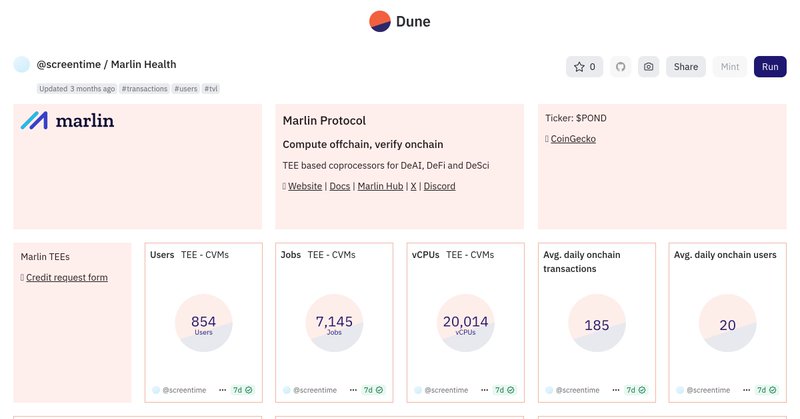800x419 pixels.
Task: Click the 7d refresh badge on vCPUs card
Action: (x=505, y=390)
